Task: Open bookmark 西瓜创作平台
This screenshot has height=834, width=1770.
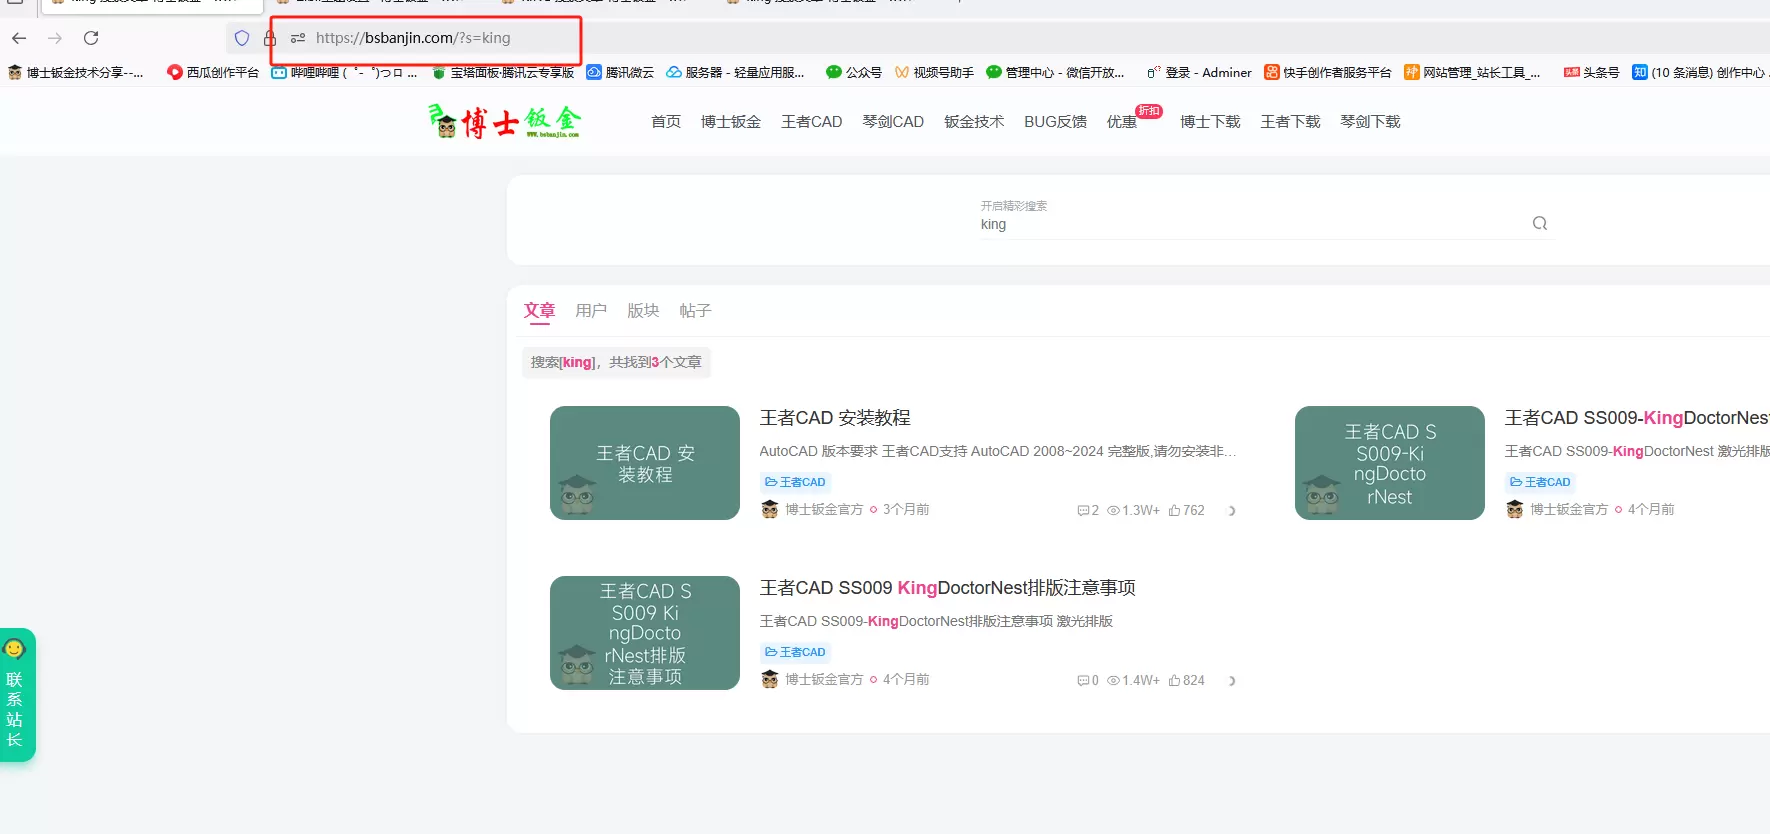Action: [213, 72]
